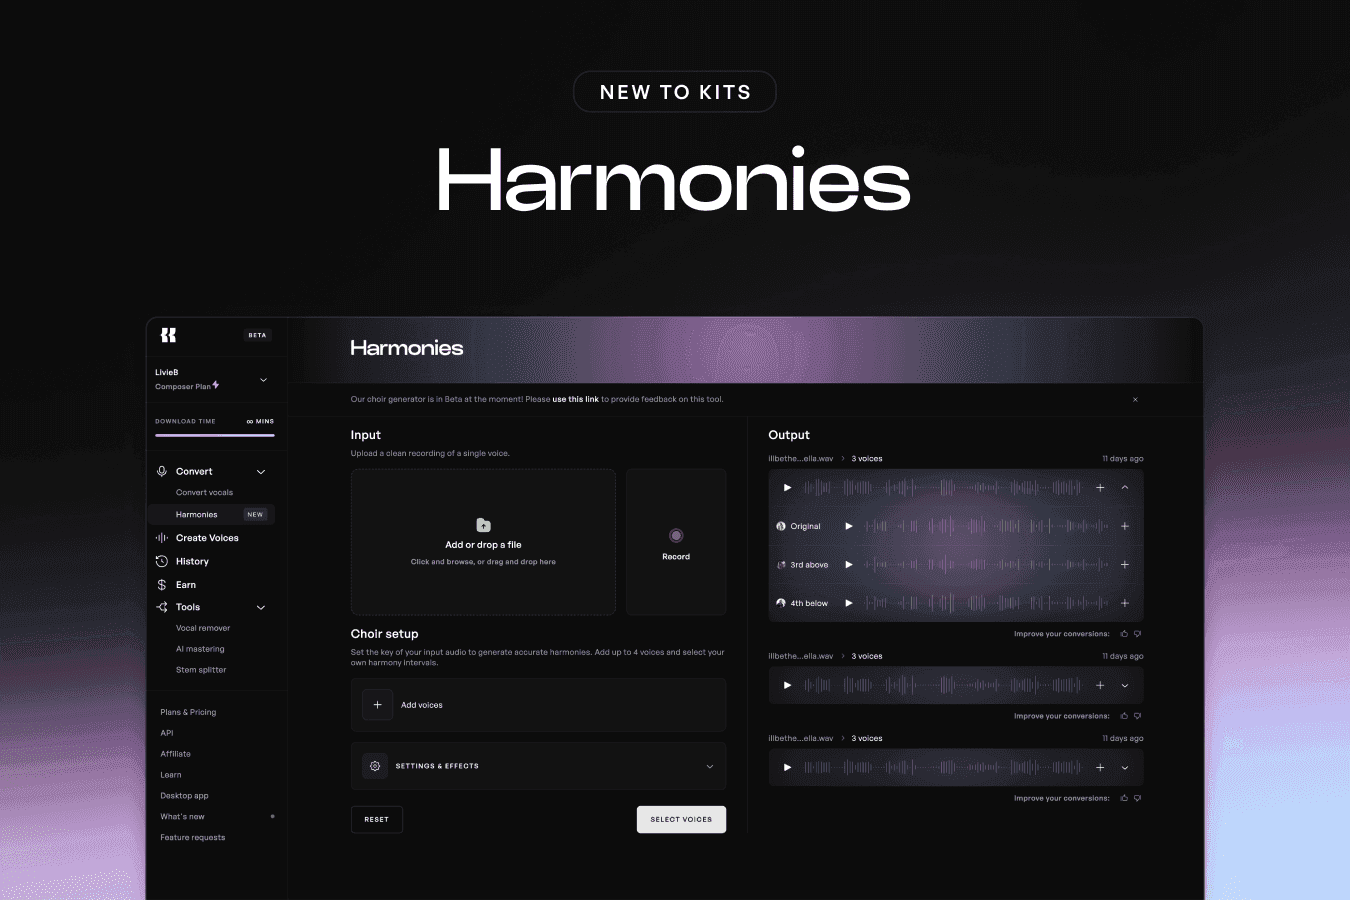Click the plus icon on the 3rd above row
Image resolution: width=1350 pixels, height=900 pixels.
1125,565
